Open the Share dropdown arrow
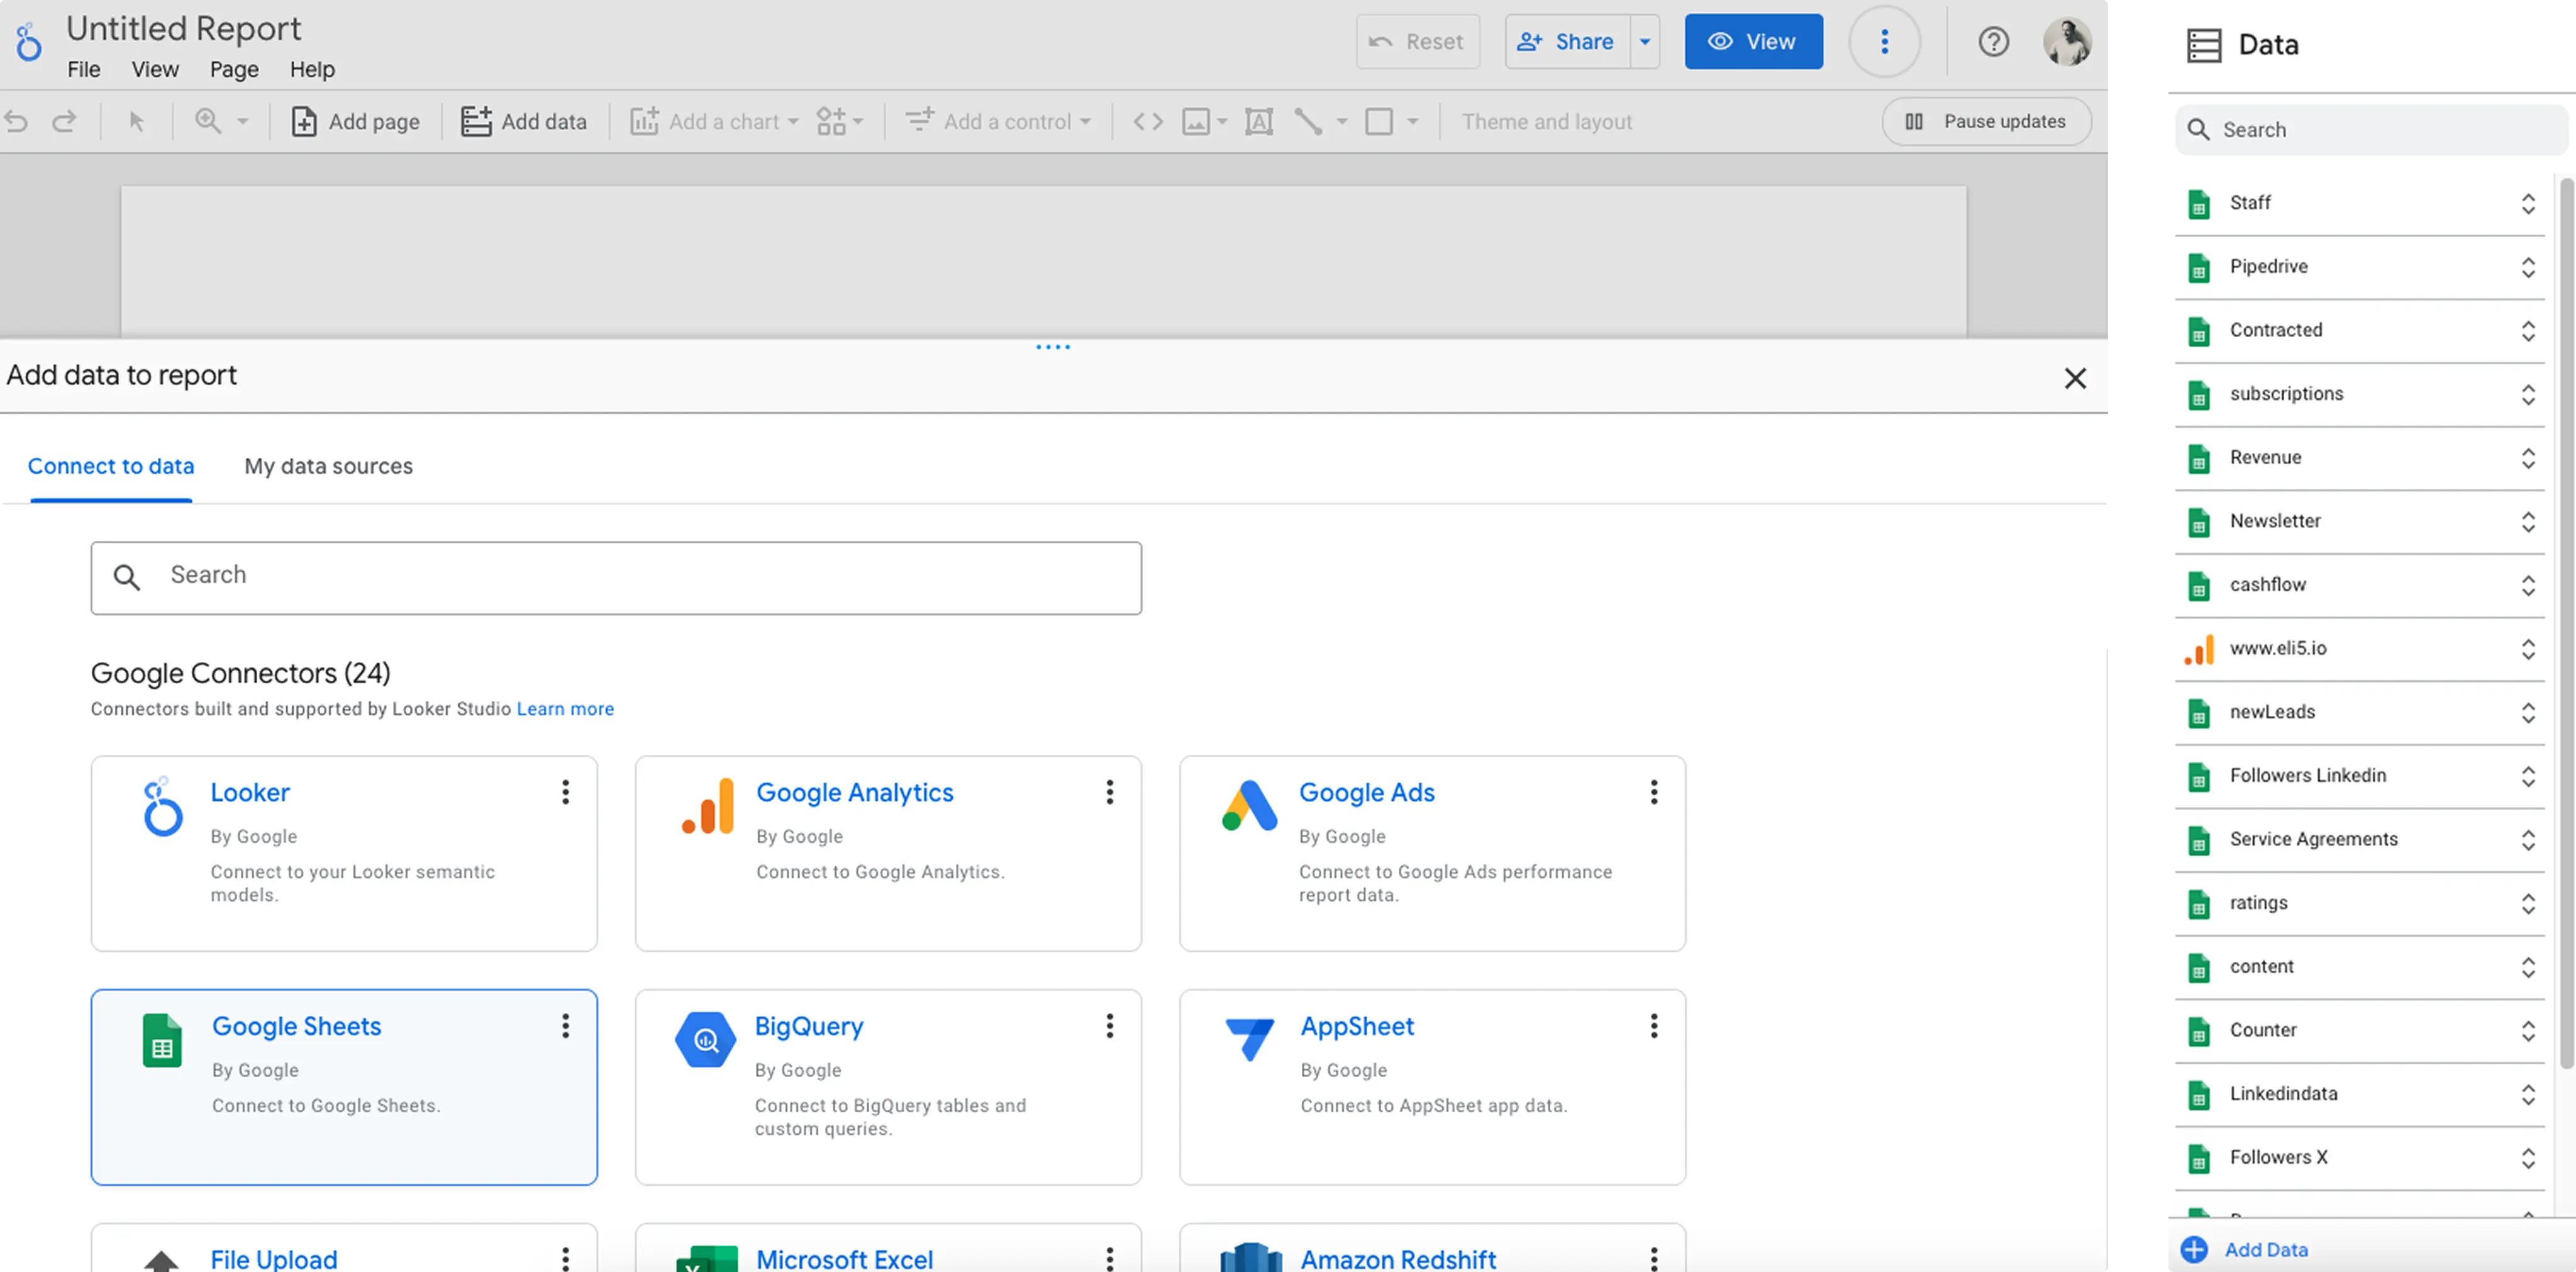 tap(1645, 42)
